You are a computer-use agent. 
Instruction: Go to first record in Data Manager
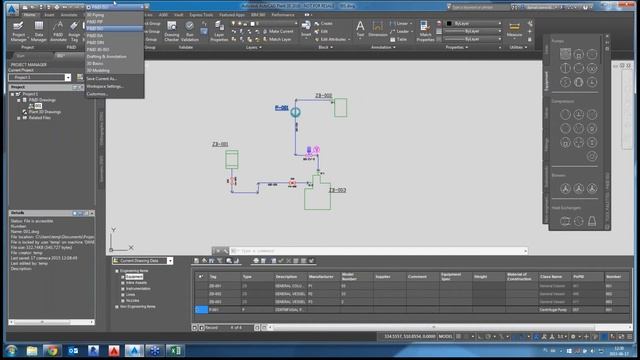pyautogui.click(x=195, y=327)
